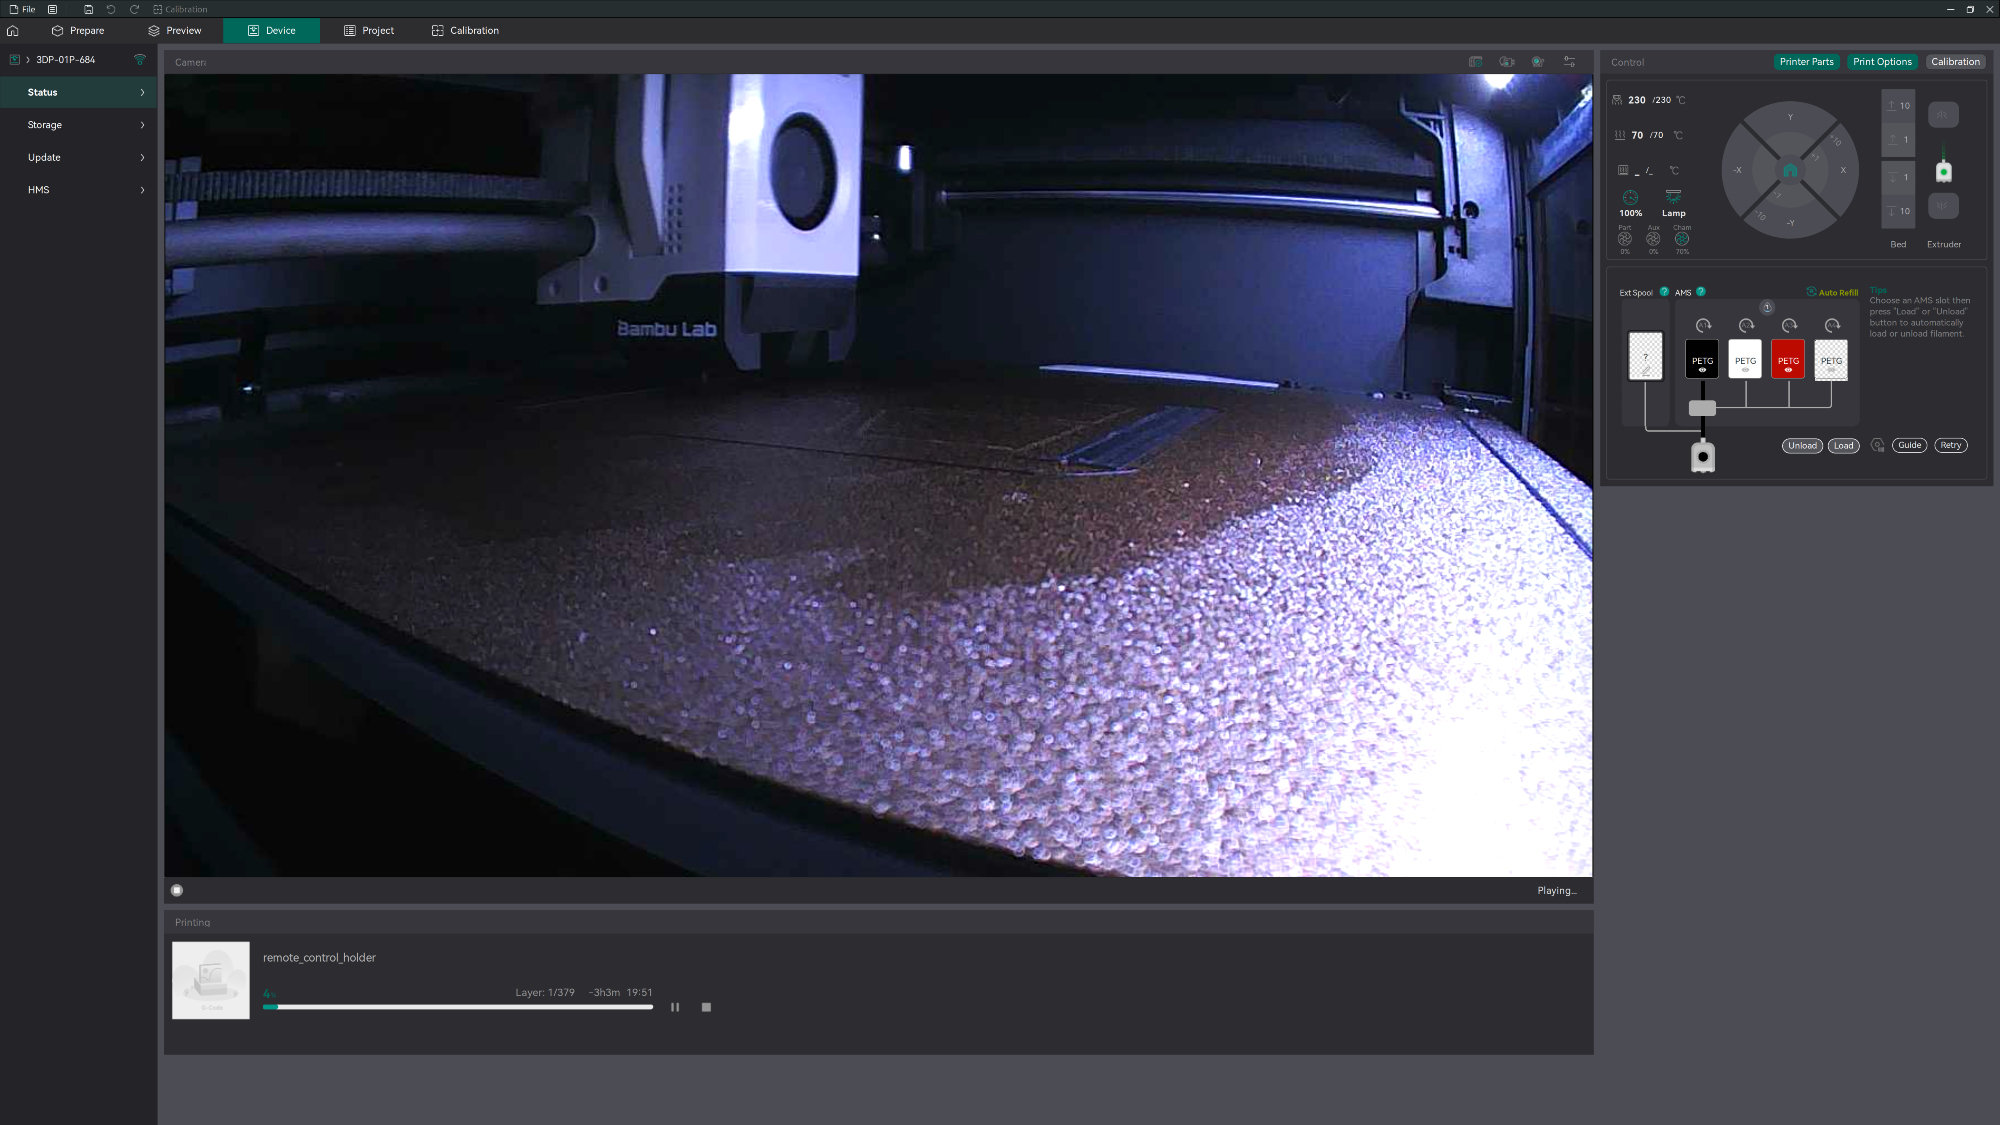Click the timelapse recording camera icon
Viewport: 2000px width, 1125px height.
[x=1506, y=62]
